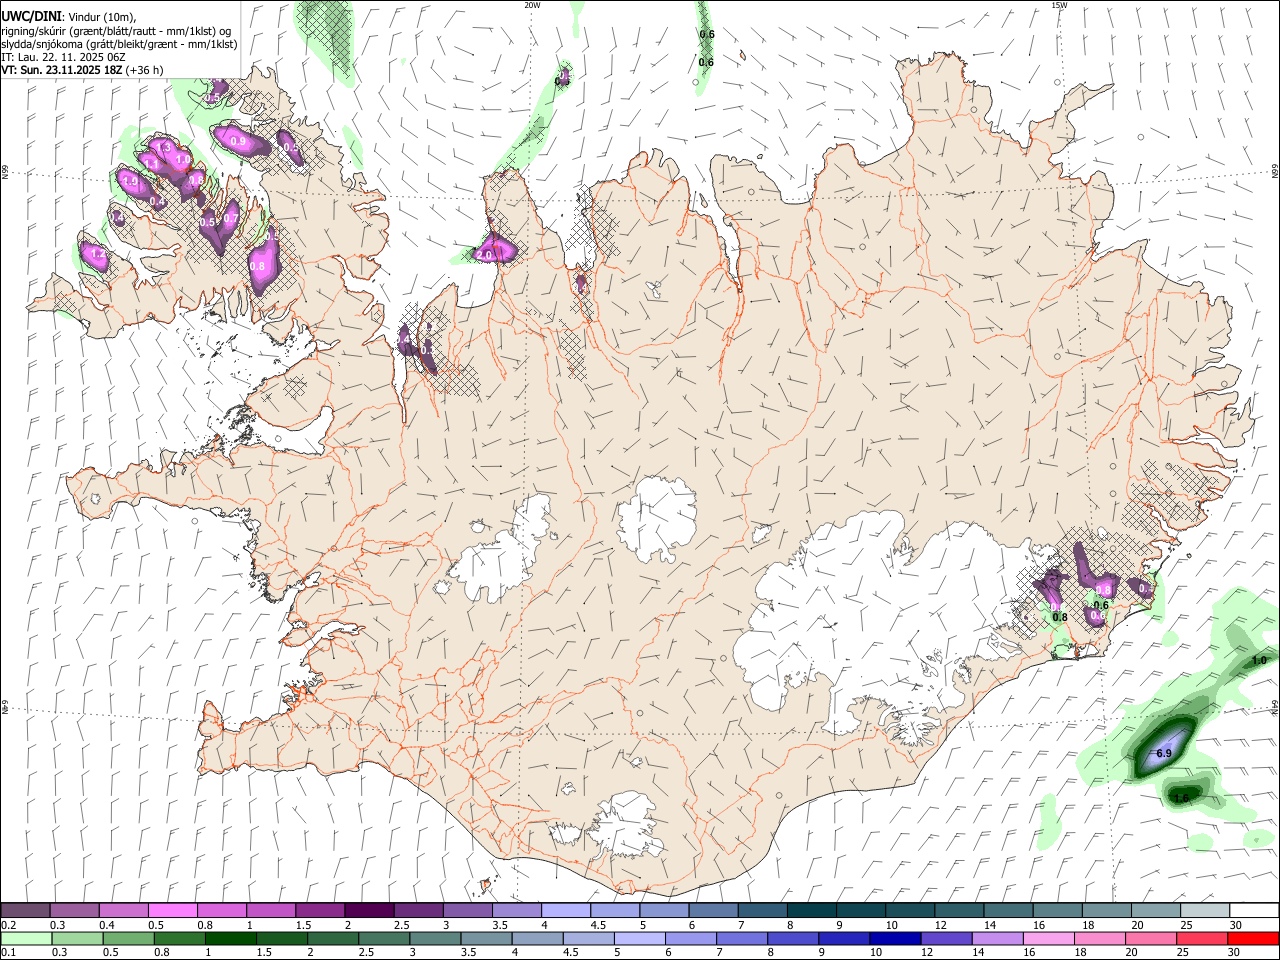This screenshot has width=1280, height=960.
Task: Pick light periwinkle upper swatch starting at 4
Action: [566, 910]
